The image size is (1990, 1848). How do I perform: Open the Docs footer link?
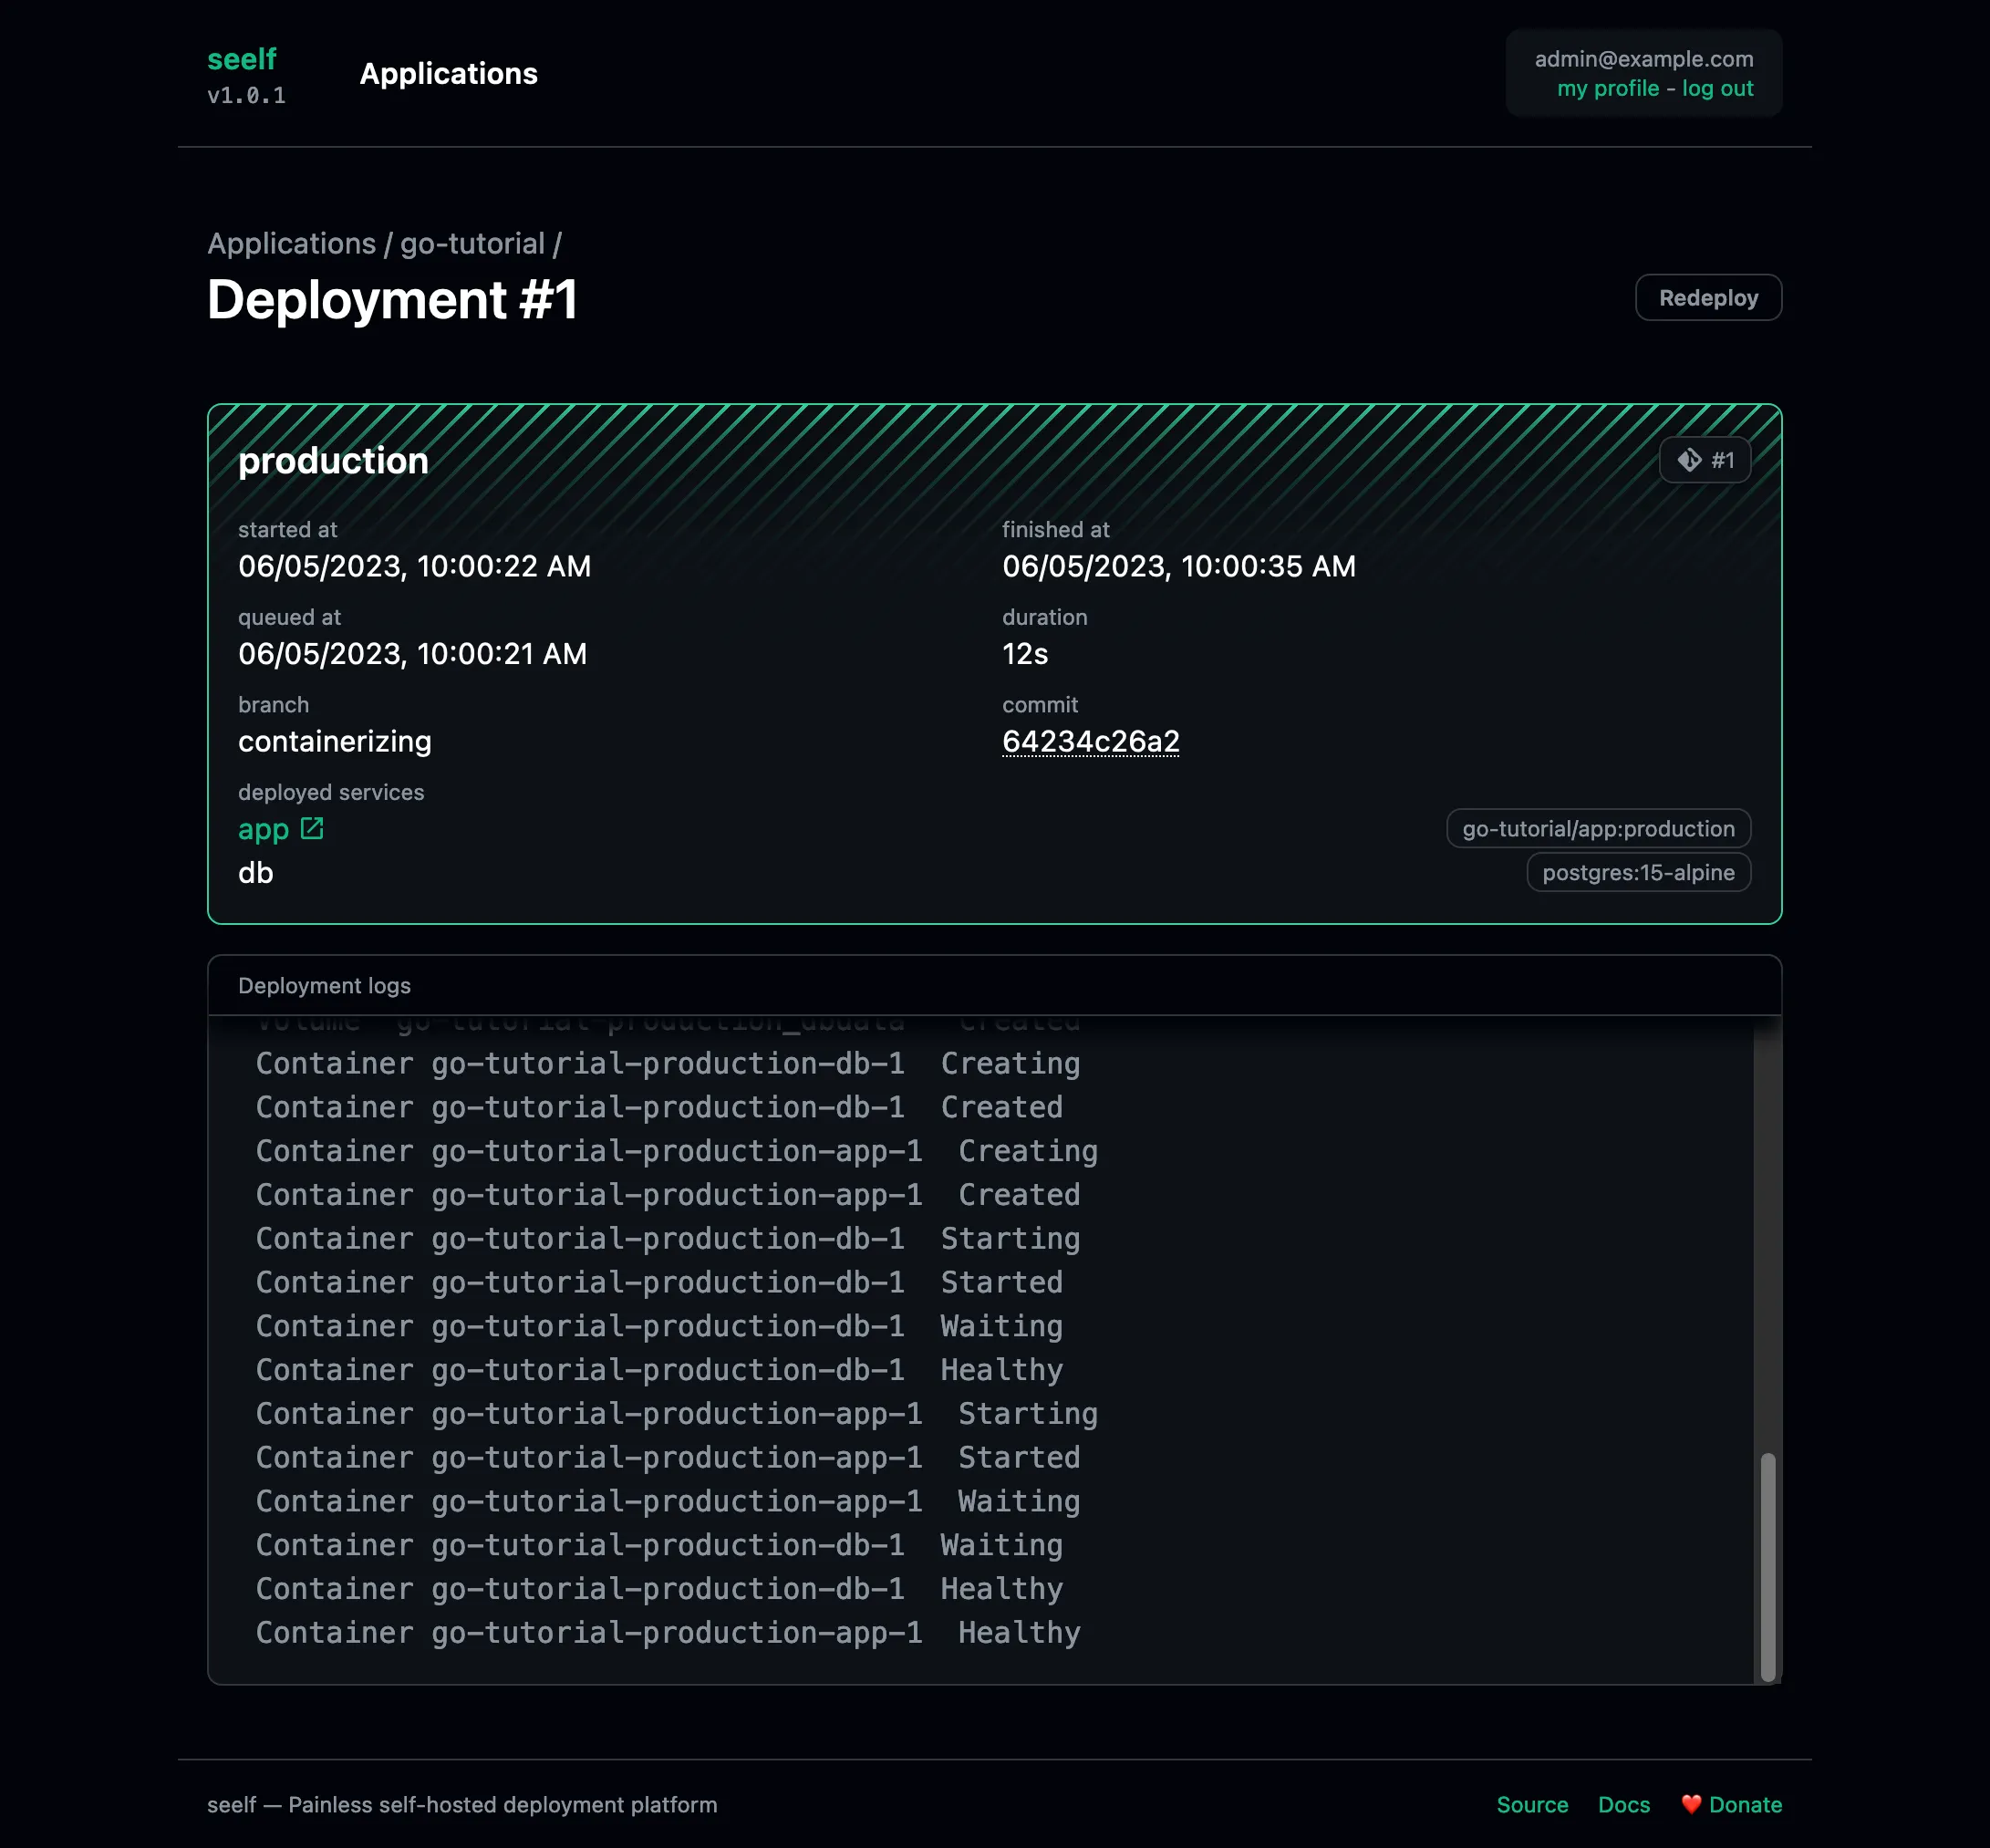(x=1623, y=1804)
